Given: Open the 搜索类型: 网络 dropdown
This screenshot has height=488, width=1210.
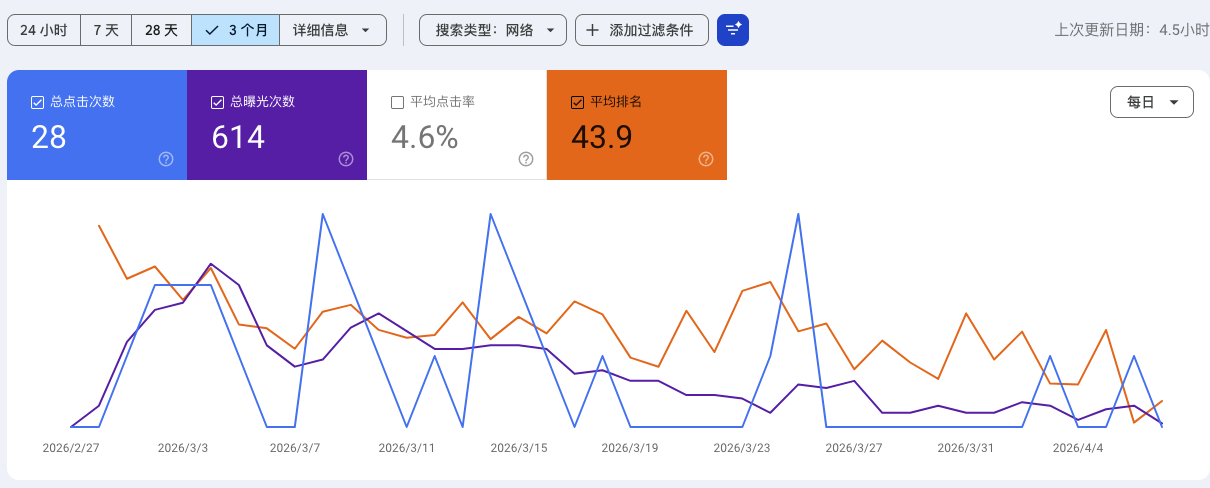Looking at the screenshot, I should pyautogui.click(x=493, y=30).
